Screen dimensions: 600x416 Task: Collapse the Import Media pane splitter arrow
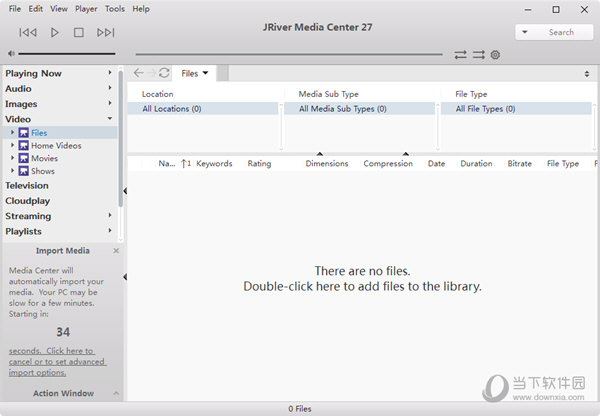pos(125,276)
